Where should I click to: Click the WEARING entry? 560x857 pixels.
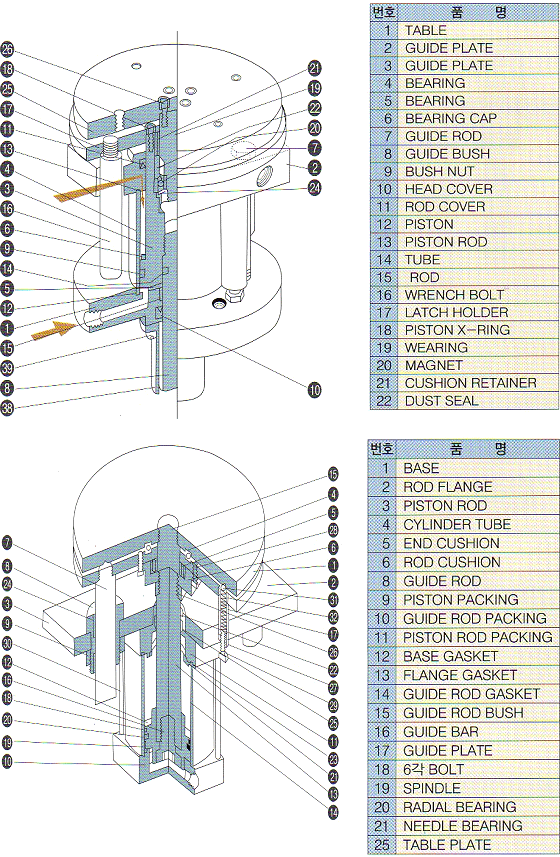[464, 347]
